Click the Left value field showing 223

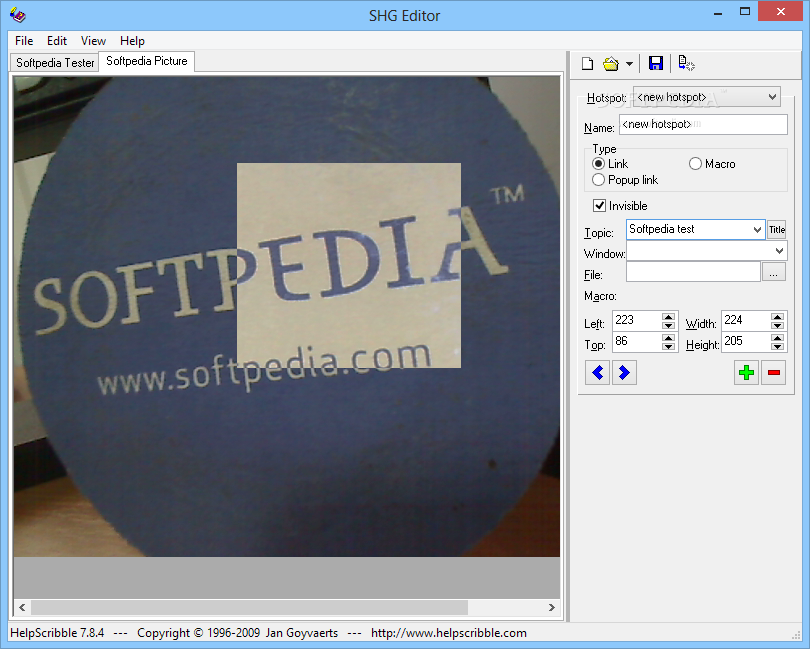(x=637, y=320)
